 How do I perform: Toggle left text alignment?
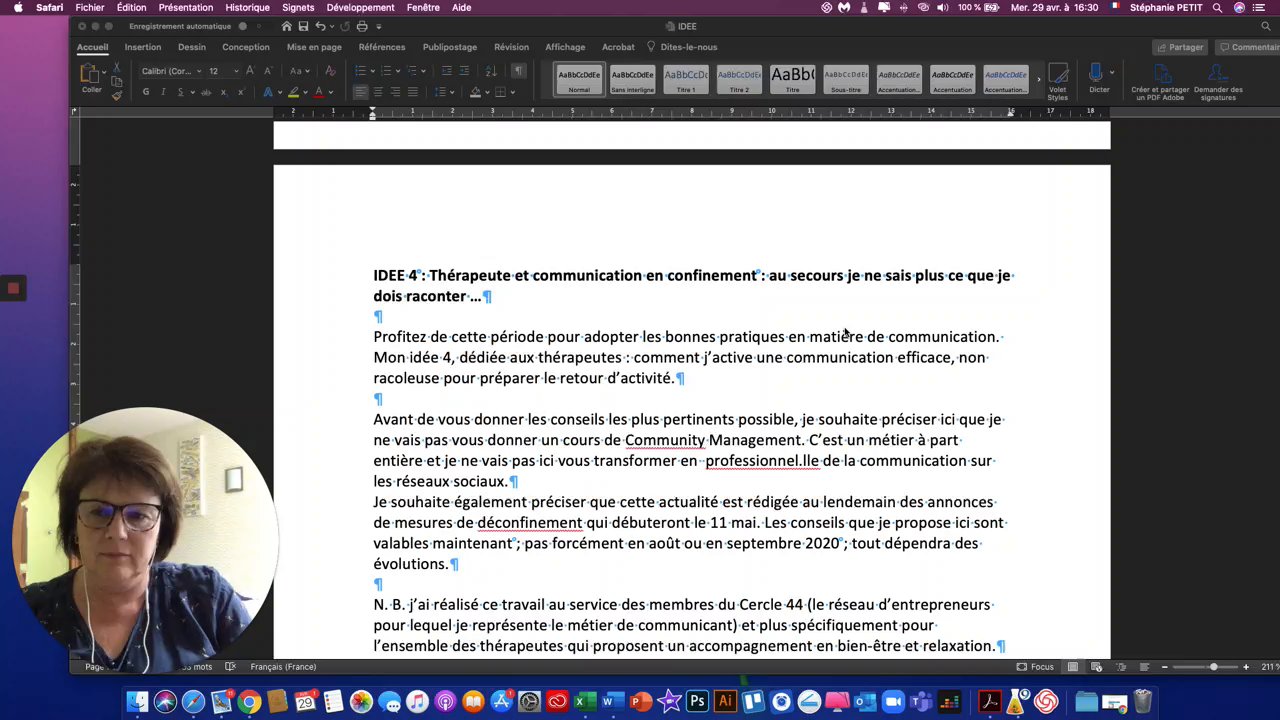pyautogui.click(x=361, y=92)
